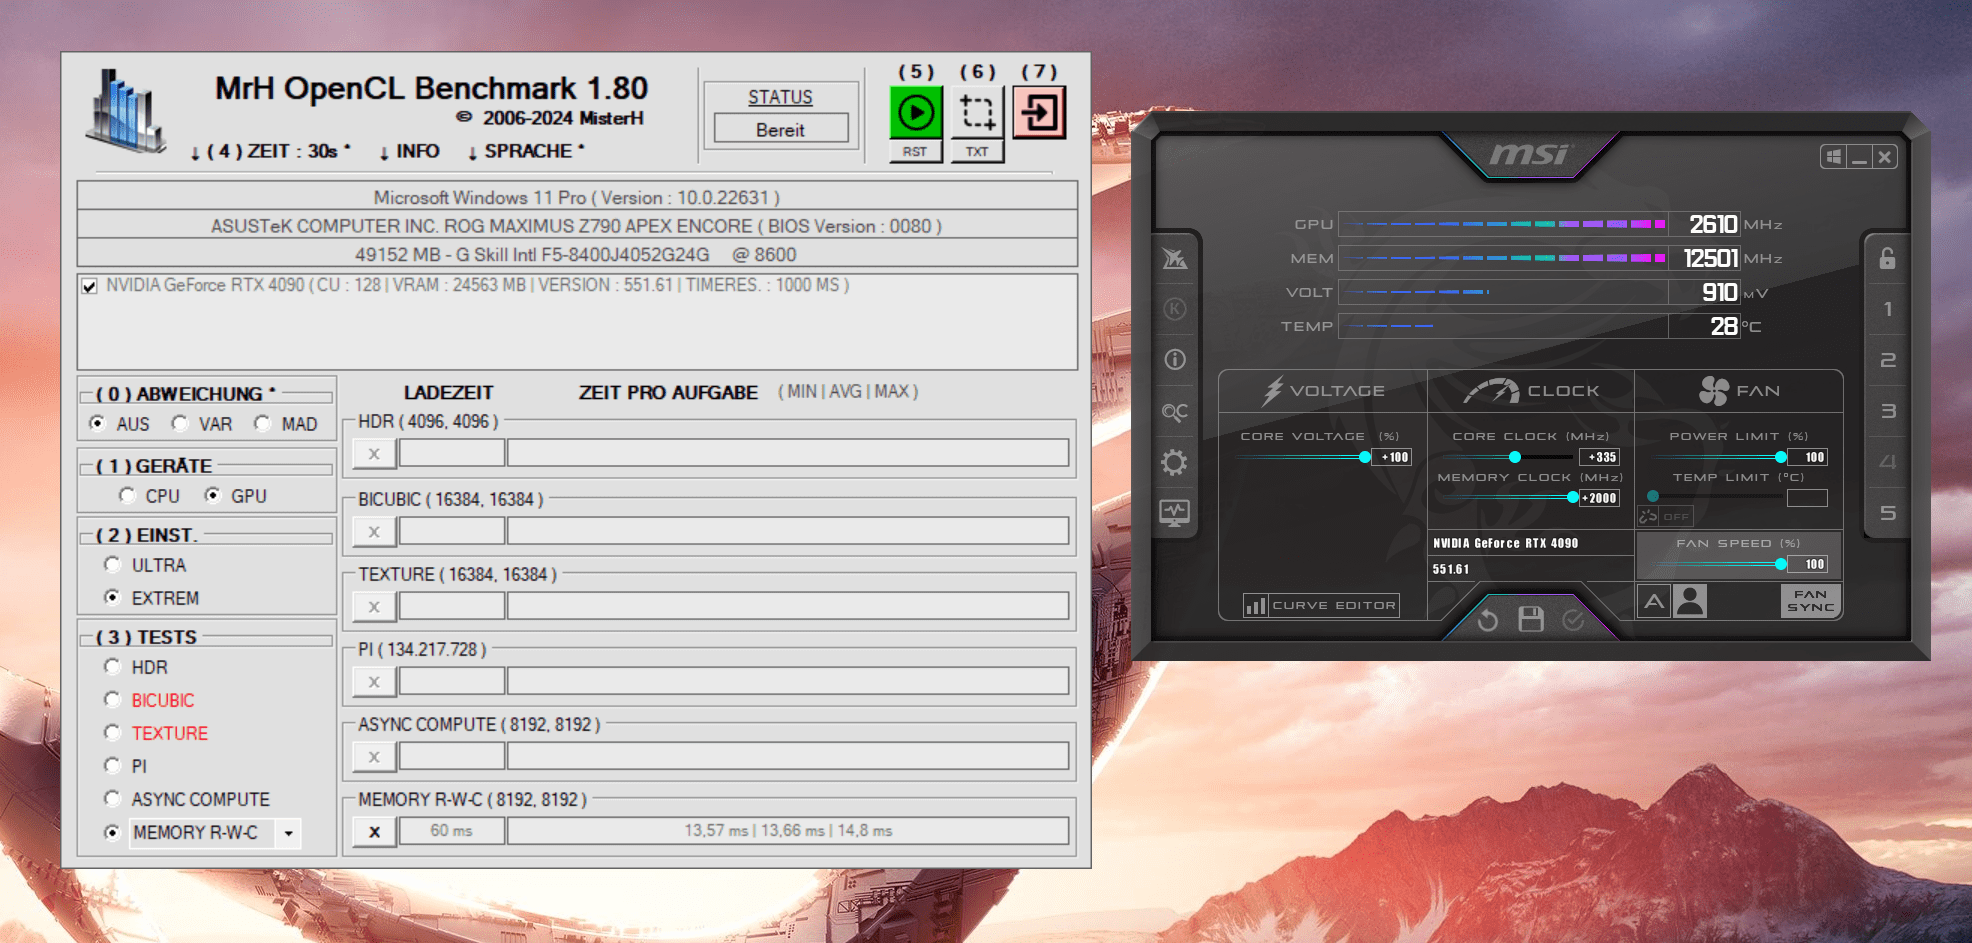
Task: Adjust Afterburner power limit slider
Action: [1781, 457]
